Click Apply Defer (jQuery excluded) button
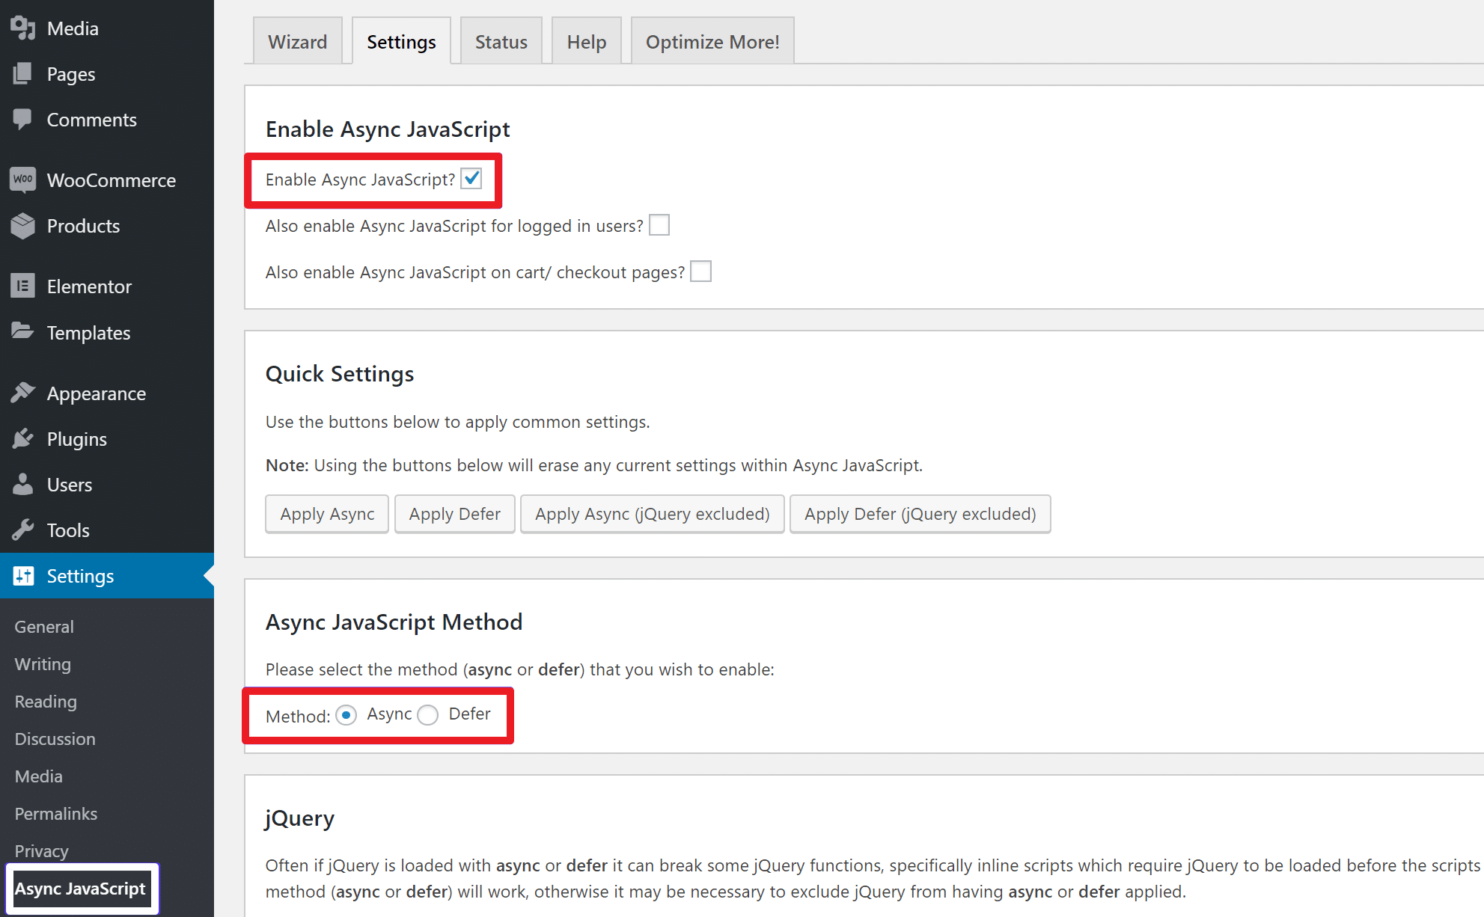 919,514
